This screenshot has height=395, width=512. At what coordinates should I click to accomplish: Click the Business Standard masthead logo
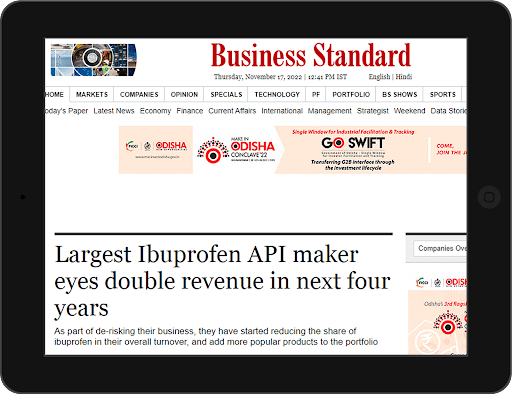[311, 55]
